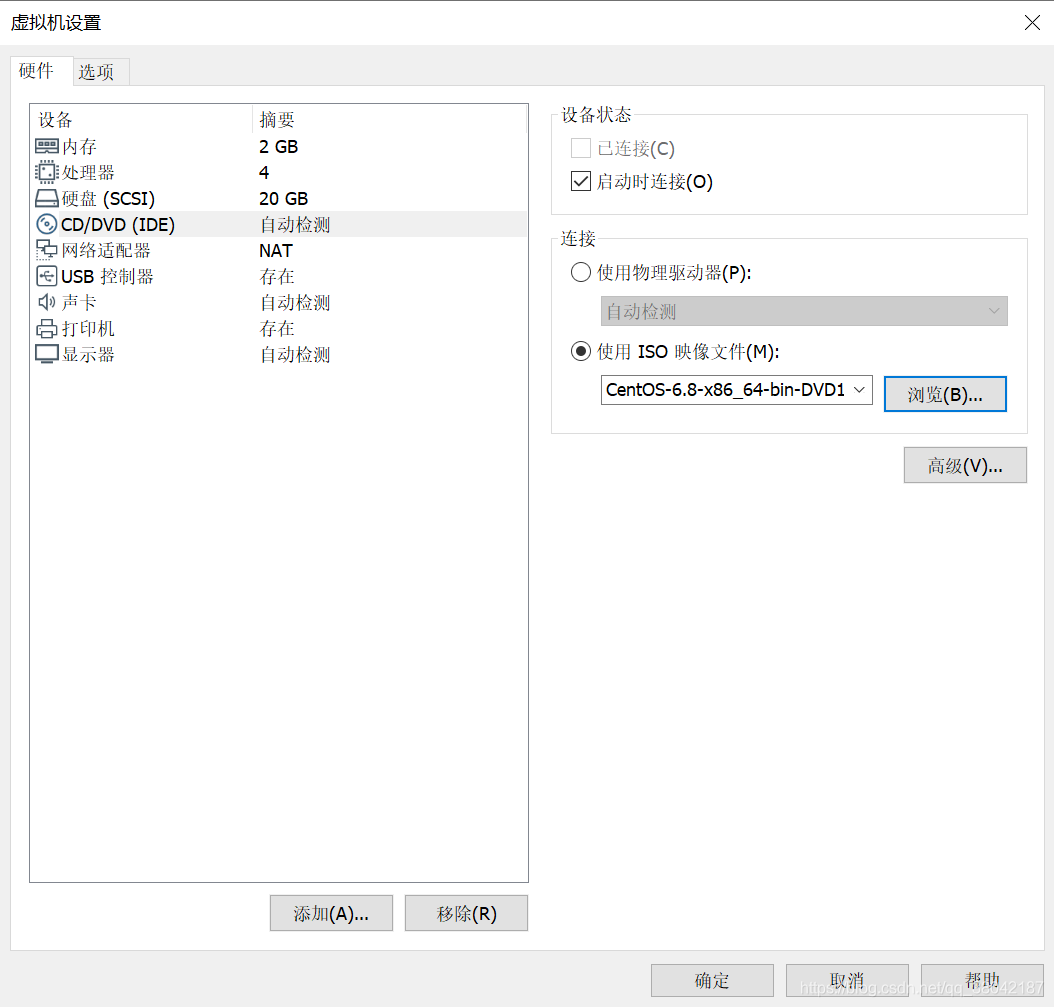Click the 处理器 processor icon

tap(46, 172)
